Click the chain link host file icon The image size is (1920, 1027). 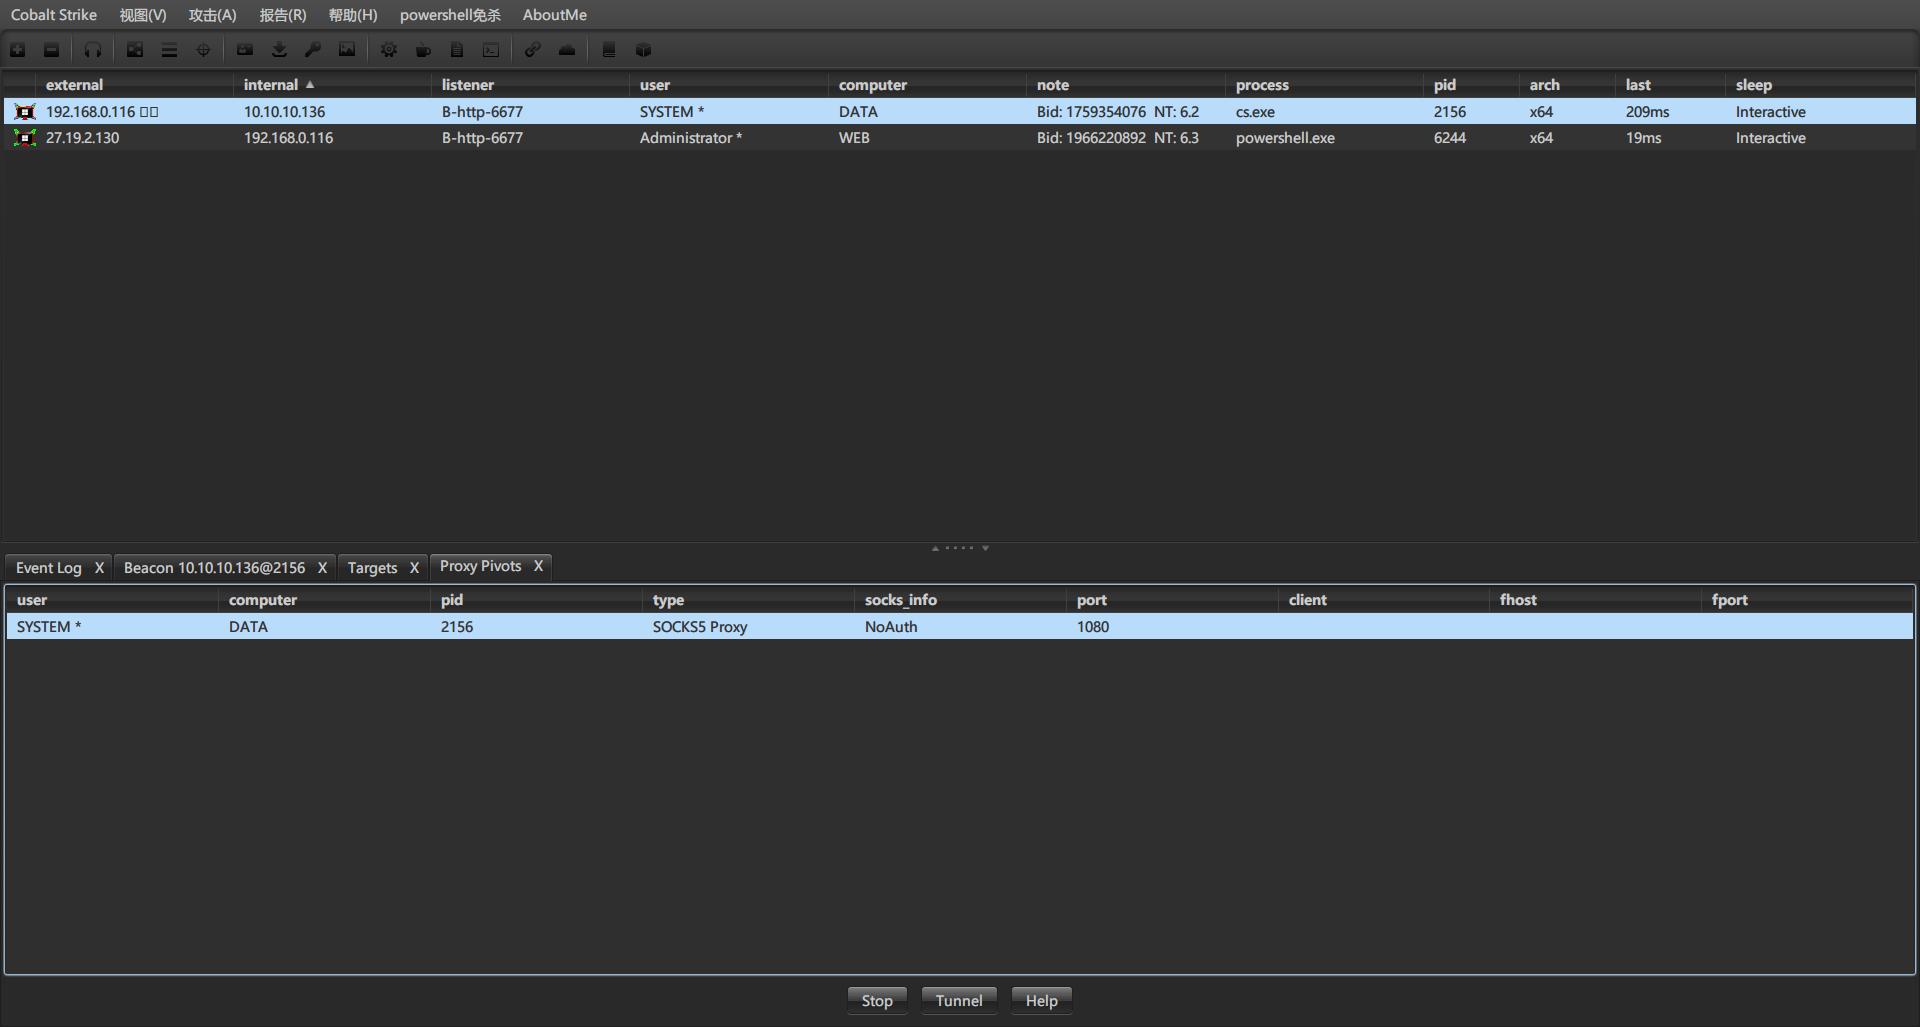[533, 50]
